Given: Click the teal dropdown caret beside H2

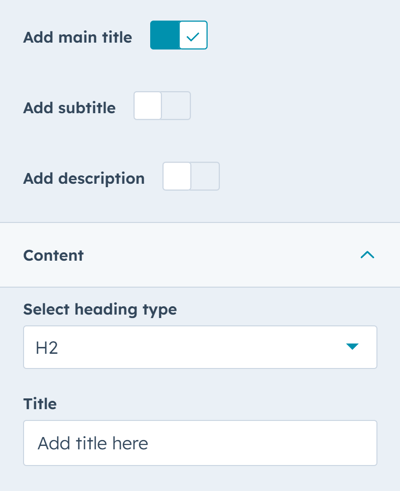Looking at the screenshot, I should pyautogui.click(x=352, y=347).
